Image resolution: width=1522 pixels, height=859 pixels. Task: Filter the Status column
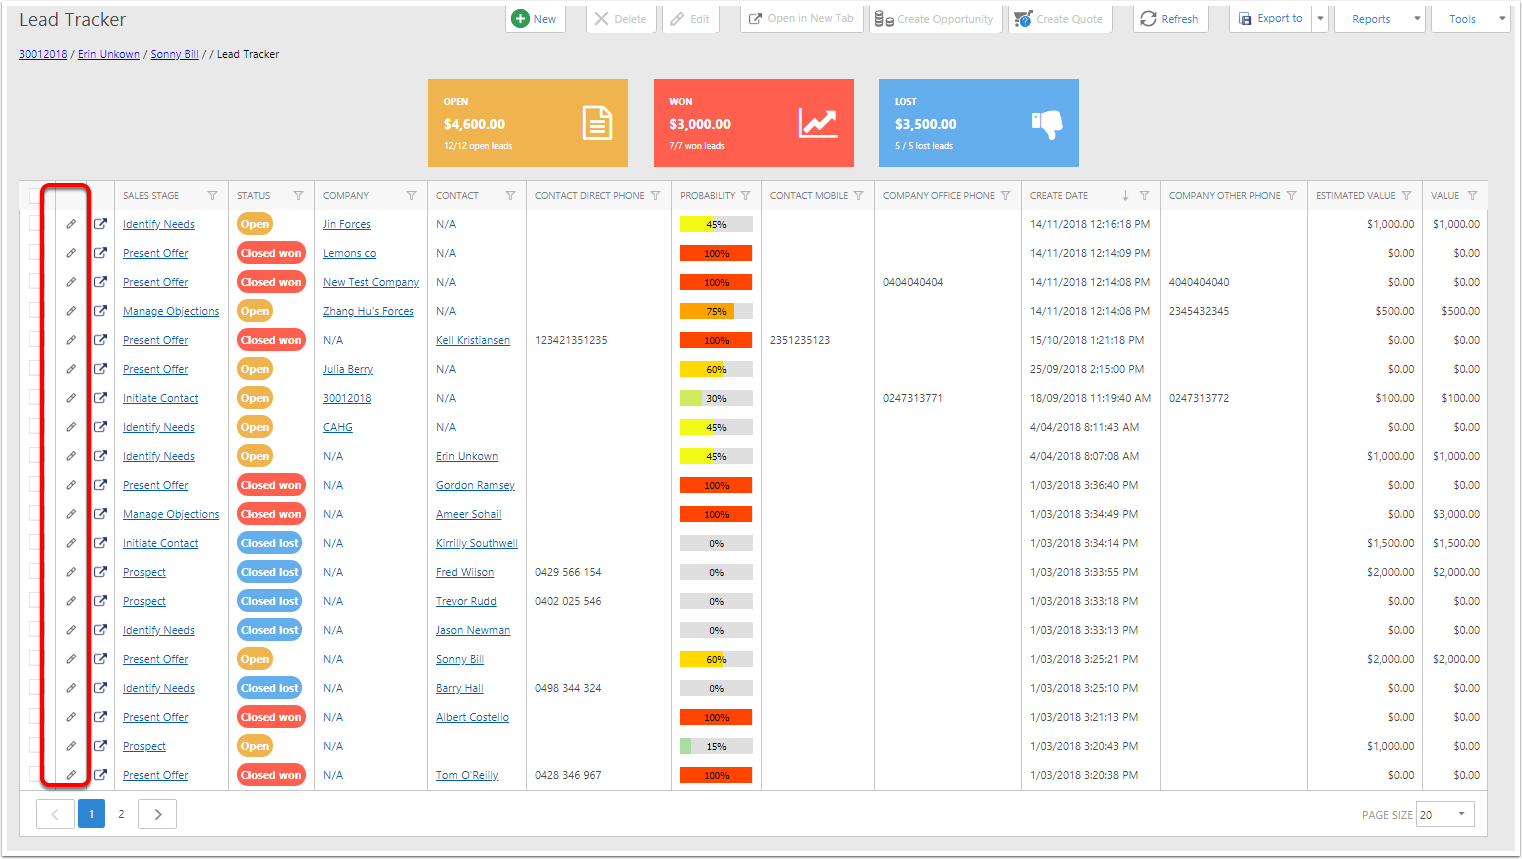pyautogui.click(x=298, y=196)
